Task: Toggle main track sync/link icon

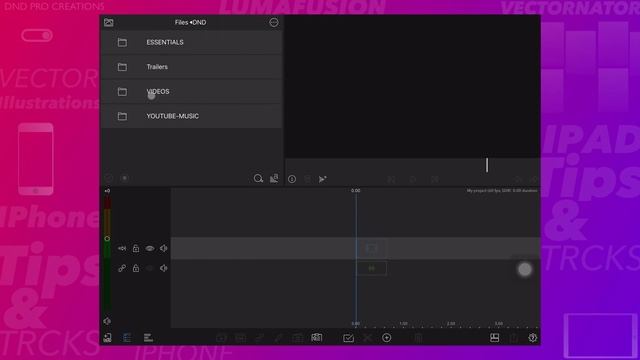Action: [122, 248]
